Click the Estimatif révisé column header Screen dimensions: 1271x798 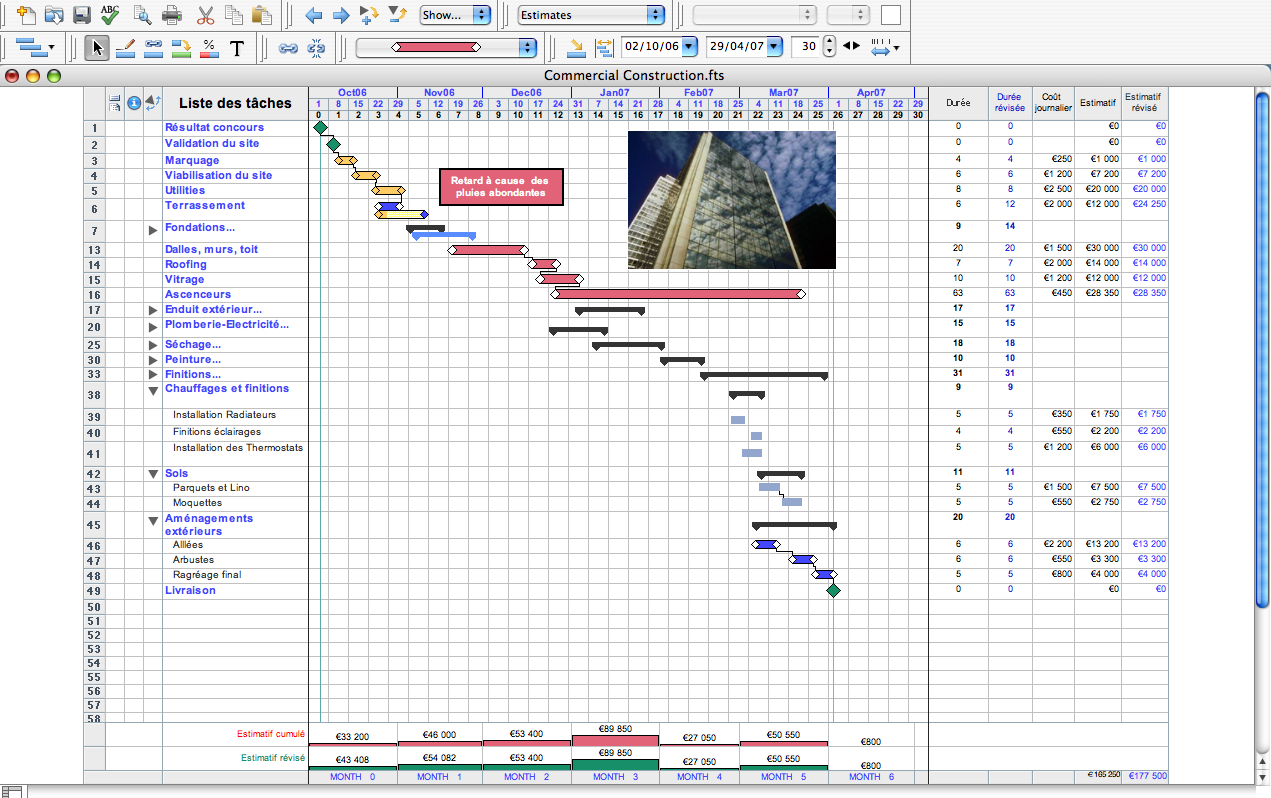point(1144,103)
